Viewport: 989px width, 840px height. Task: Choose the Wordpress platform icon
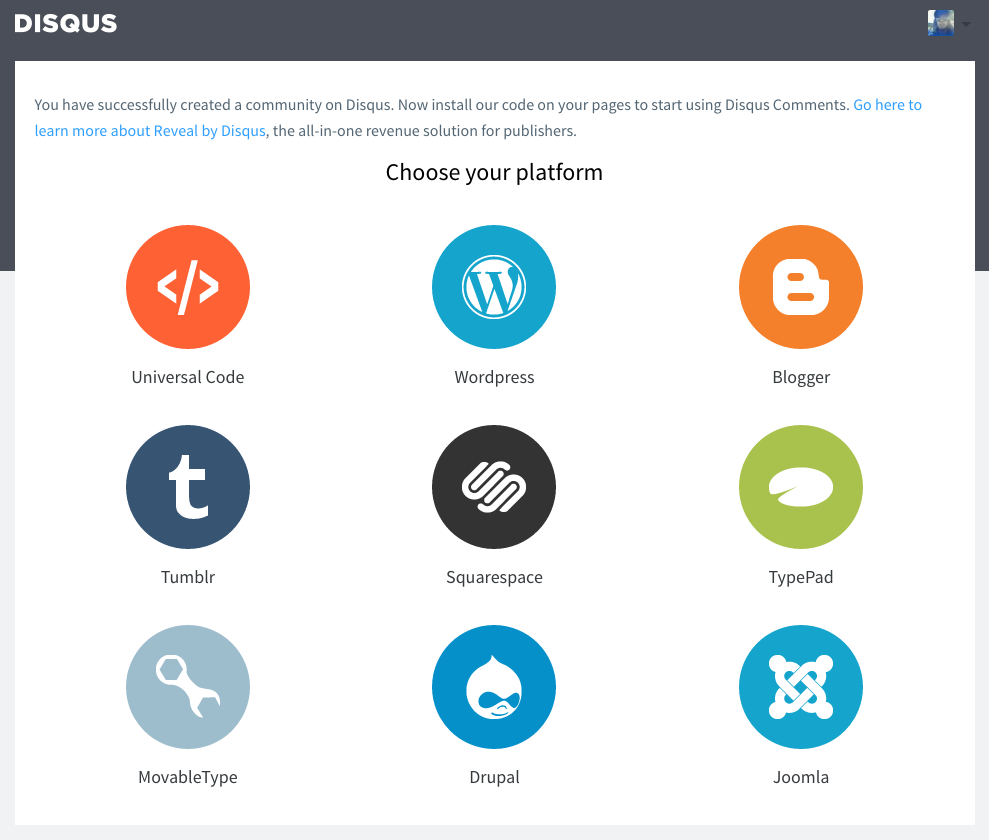(494, 287)
